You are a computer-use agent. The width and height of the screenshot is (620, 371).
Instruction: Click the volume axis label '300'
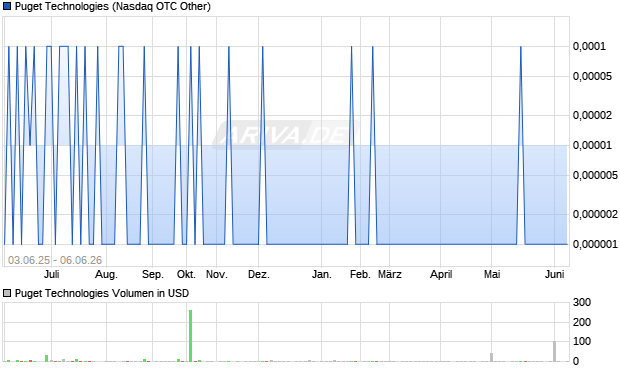(x=582, y=303)
